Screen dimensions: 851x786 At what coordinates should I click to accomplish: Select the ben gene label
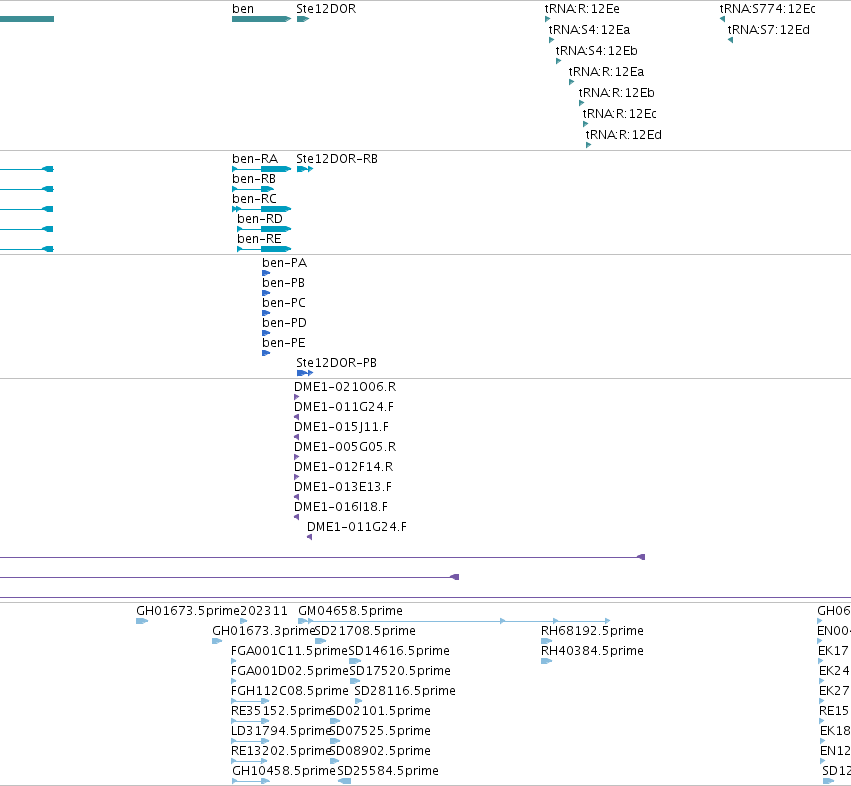click(x=243, y=9)
